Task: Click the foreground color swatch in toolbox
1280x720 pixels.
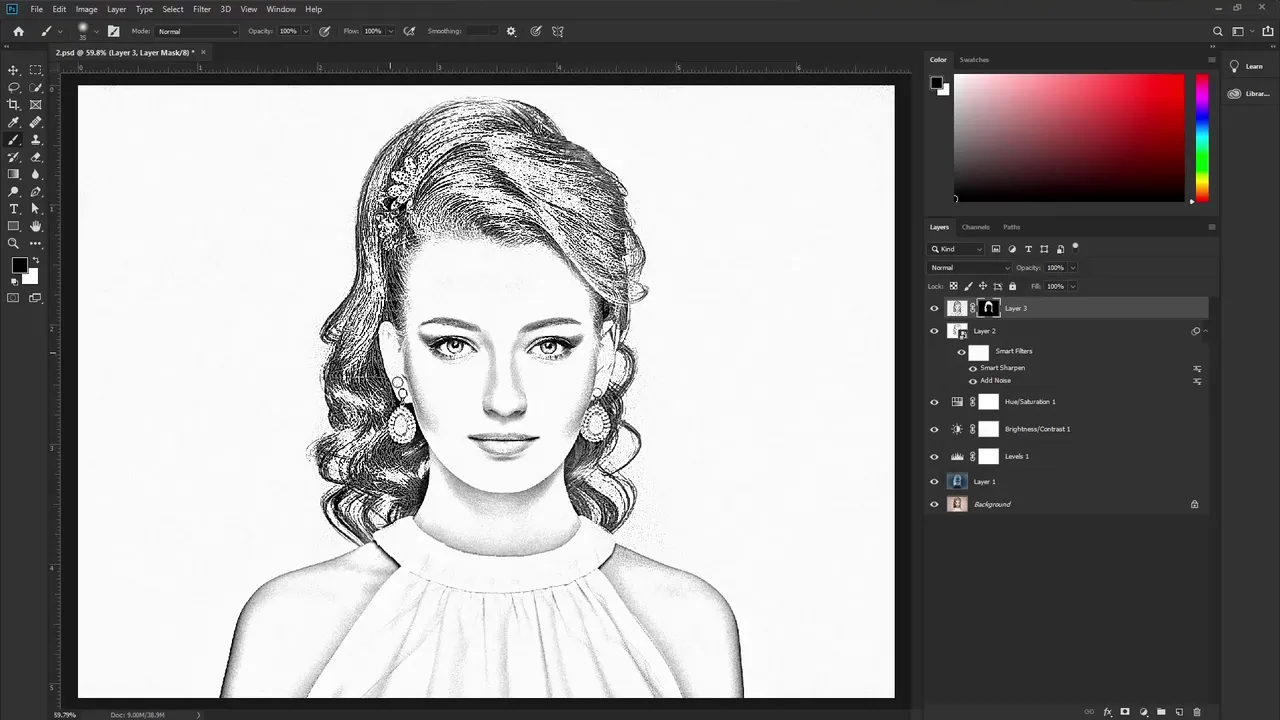Action: tap(19, 265)
